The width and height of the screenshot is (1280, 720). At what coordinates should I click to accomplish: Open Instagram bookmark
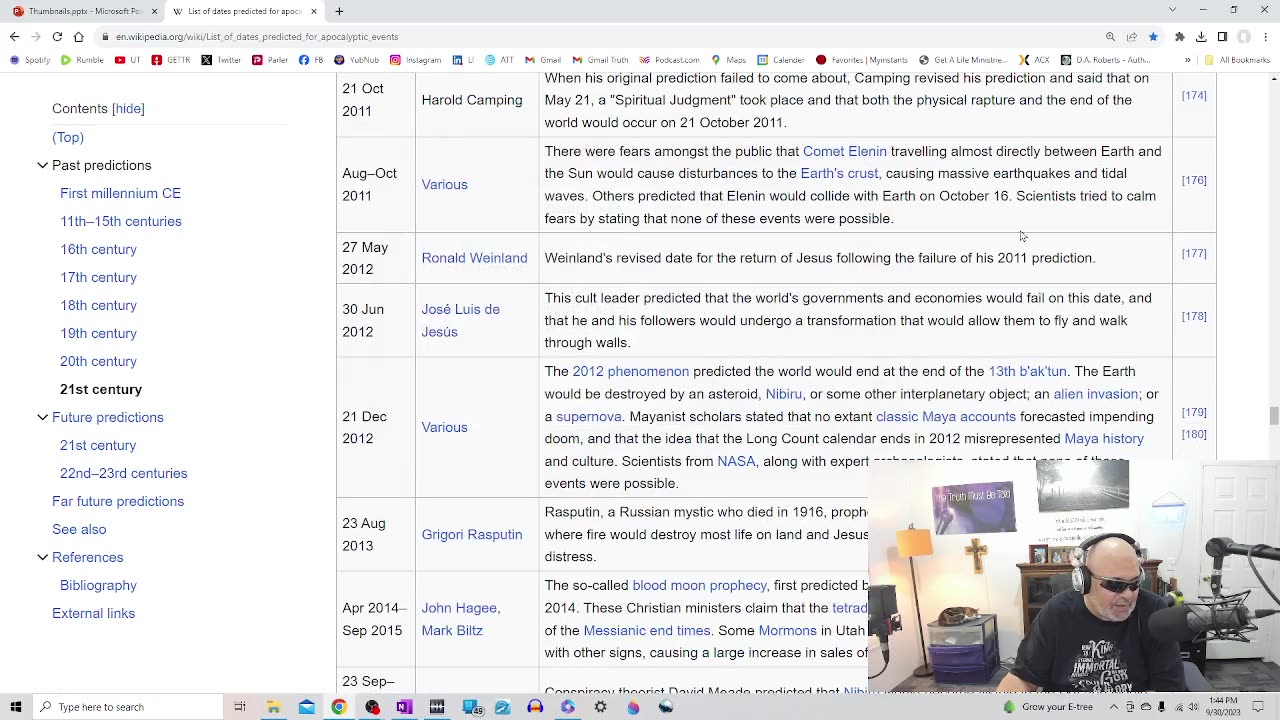pos(416,60)
